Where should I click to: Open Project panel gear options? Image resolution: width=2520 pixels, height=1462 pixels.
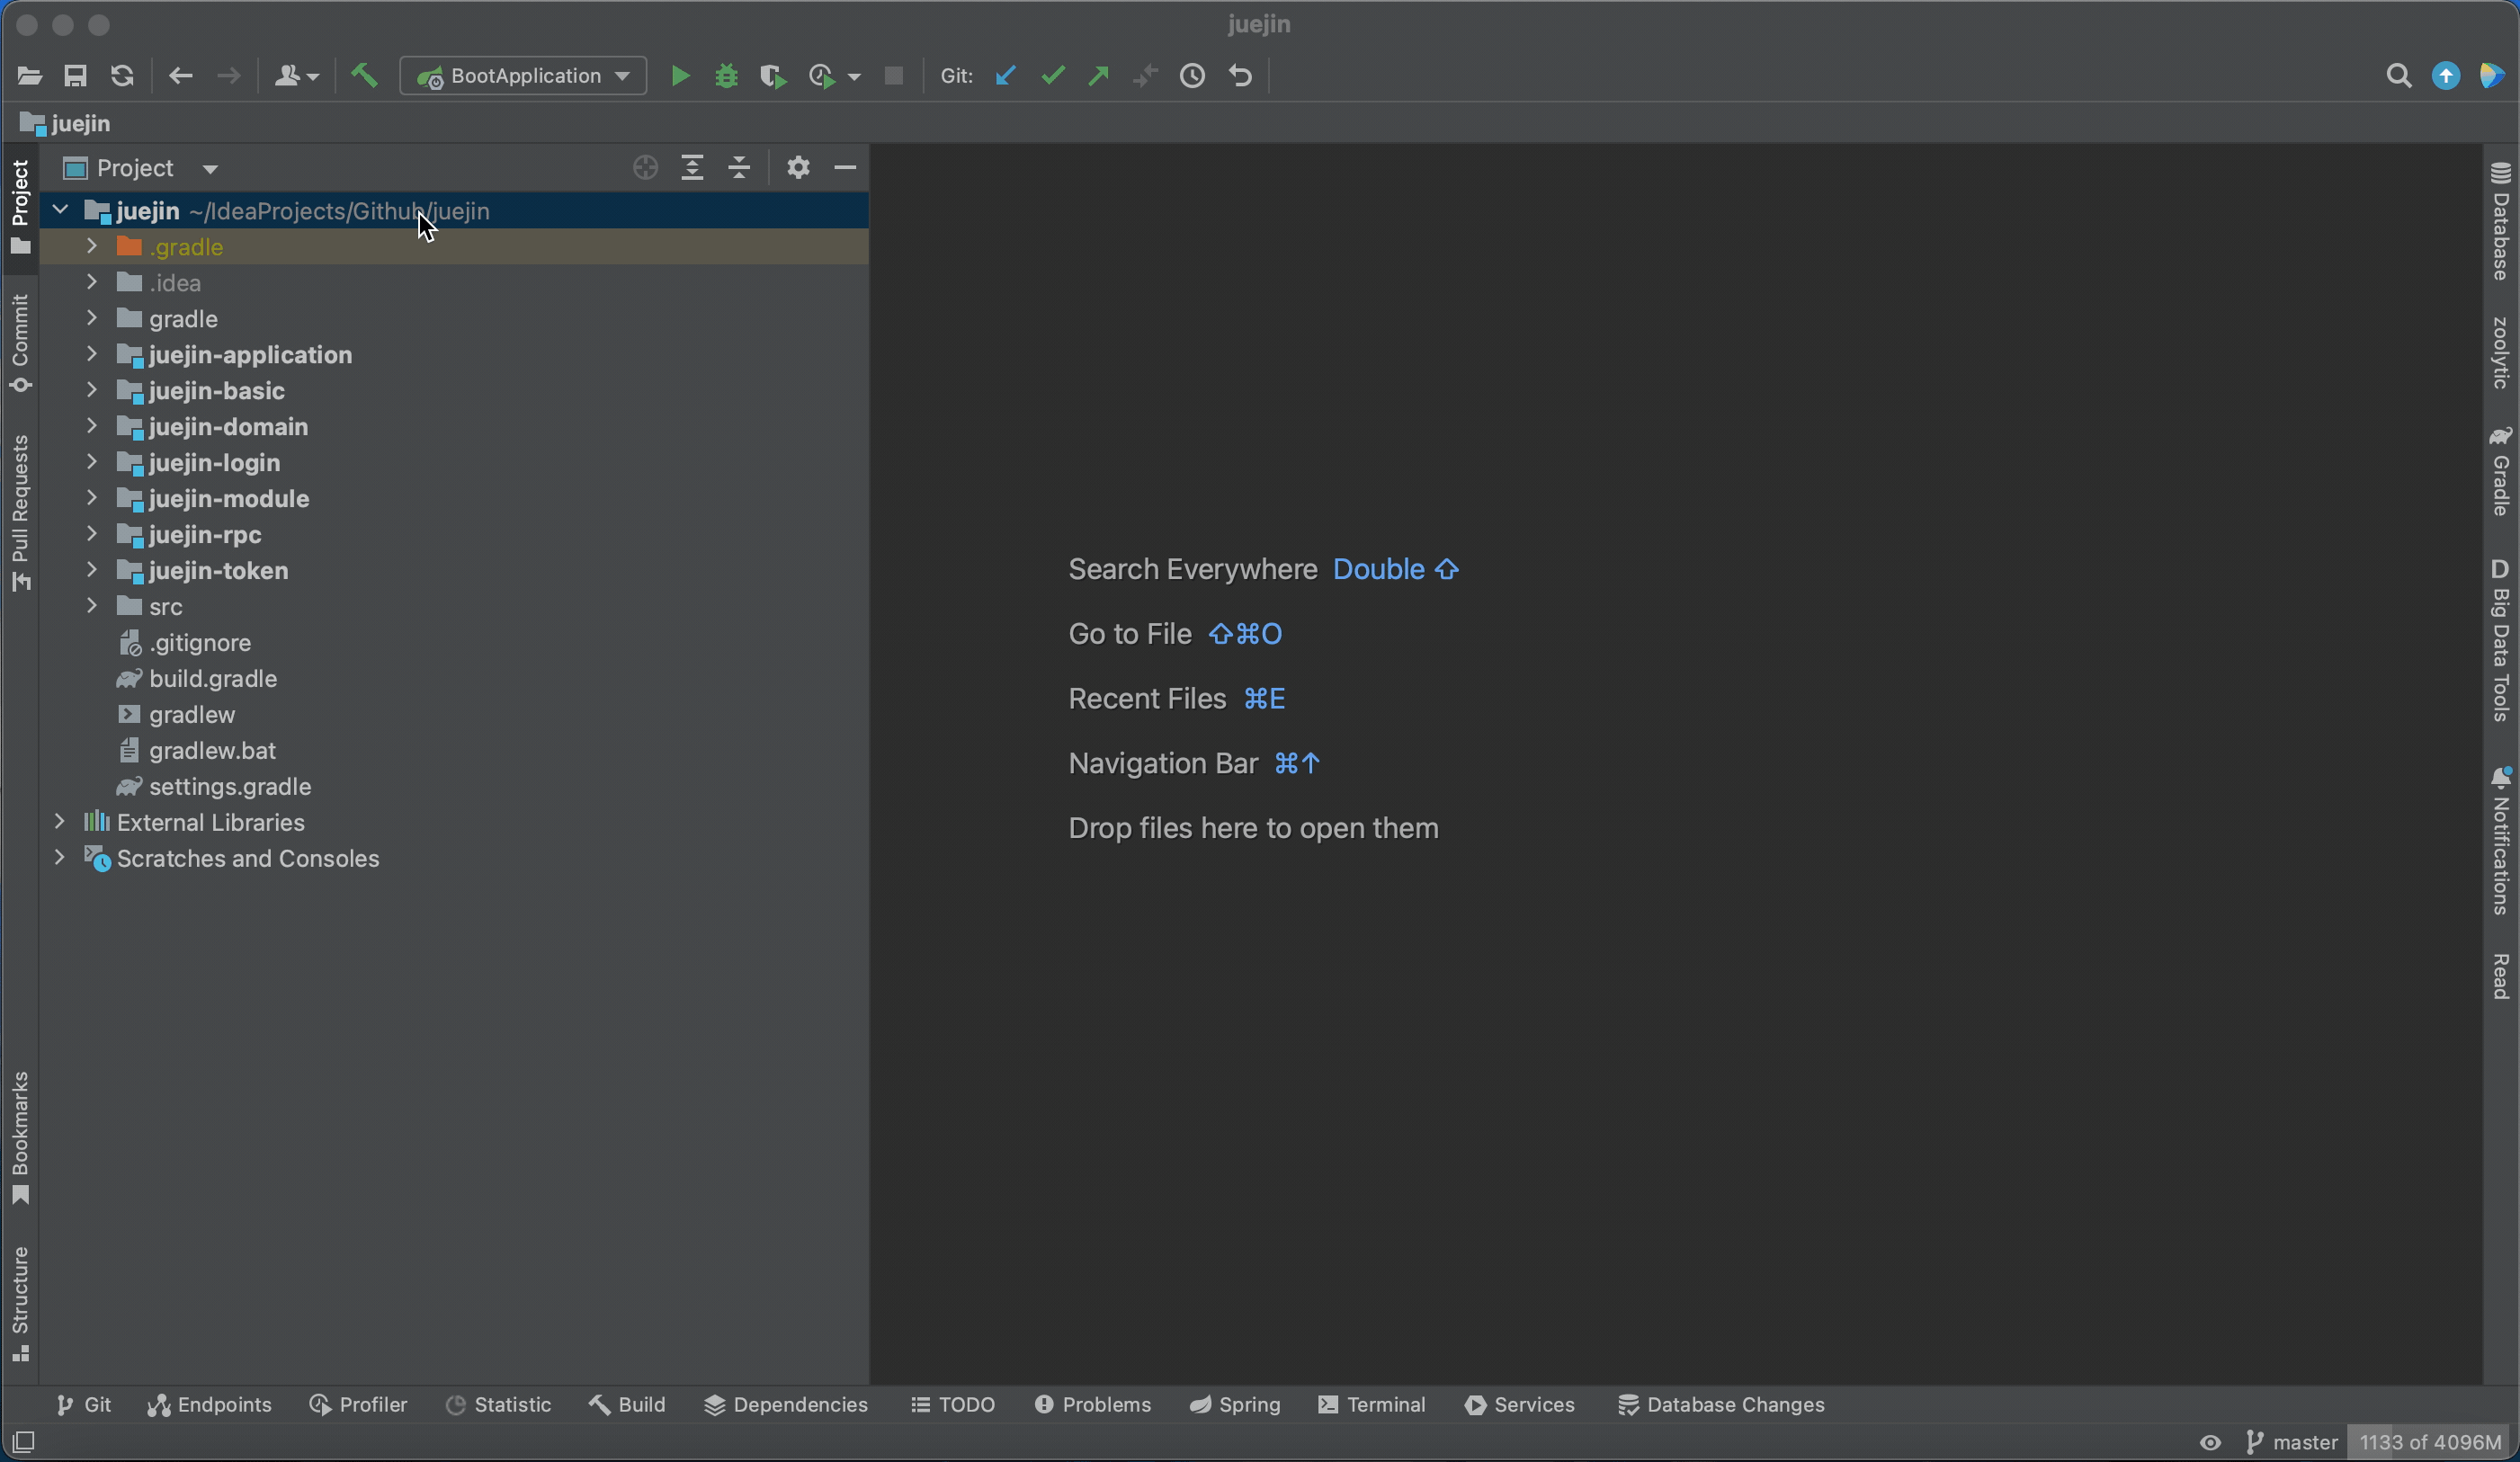(798, 168)
